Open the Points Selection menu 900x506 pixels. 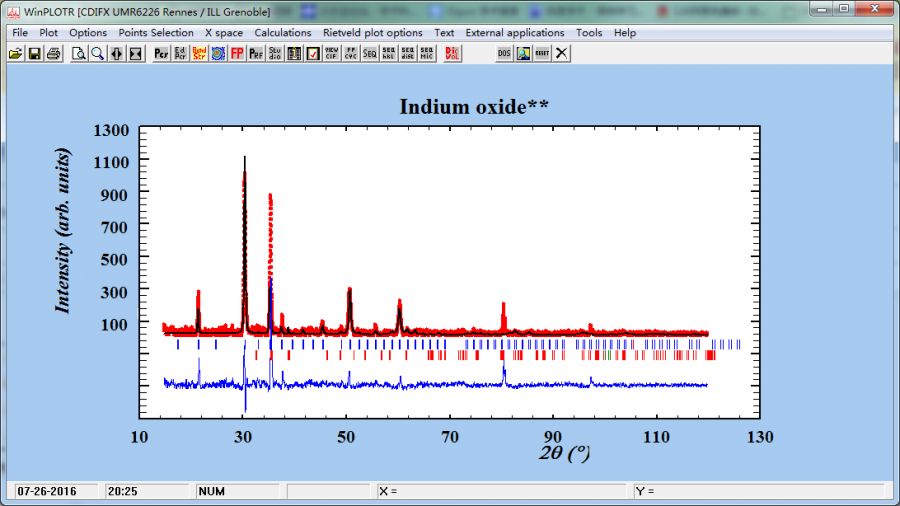point(156,33)
